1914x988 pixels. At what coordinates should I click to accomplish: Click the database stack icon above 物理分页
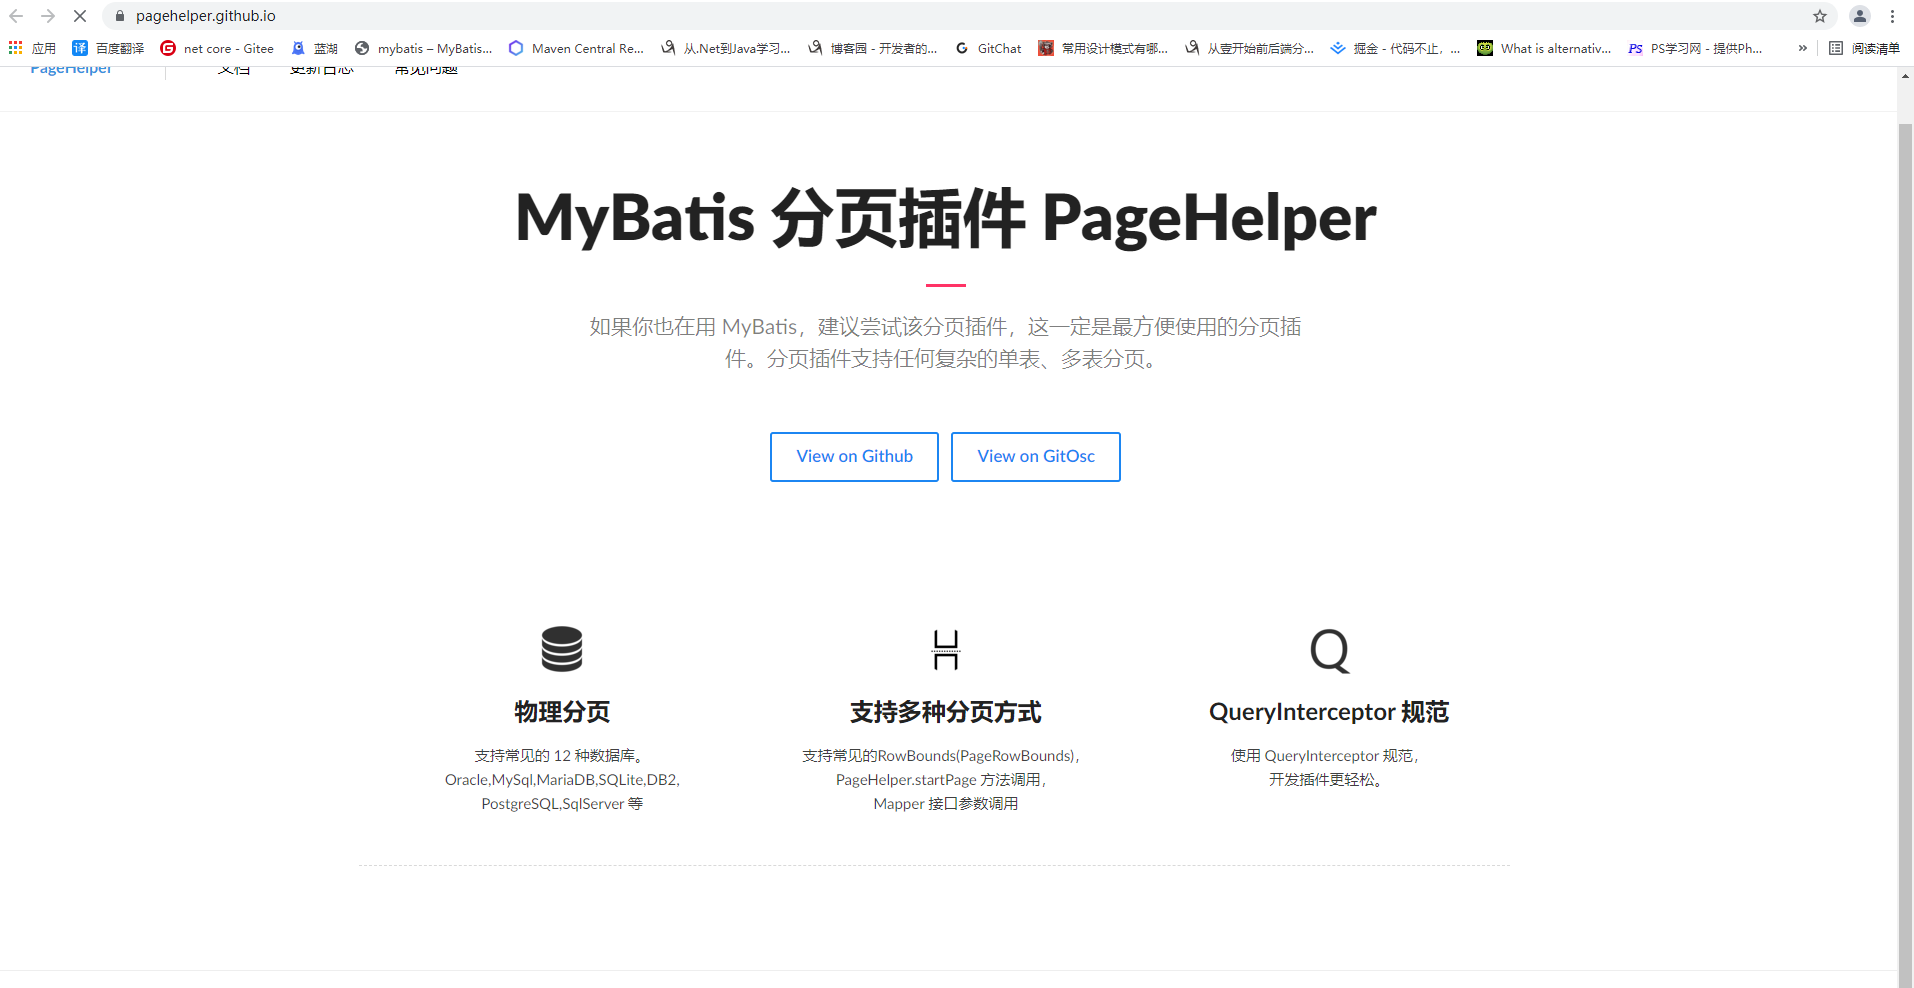click(x=562, y=649)
